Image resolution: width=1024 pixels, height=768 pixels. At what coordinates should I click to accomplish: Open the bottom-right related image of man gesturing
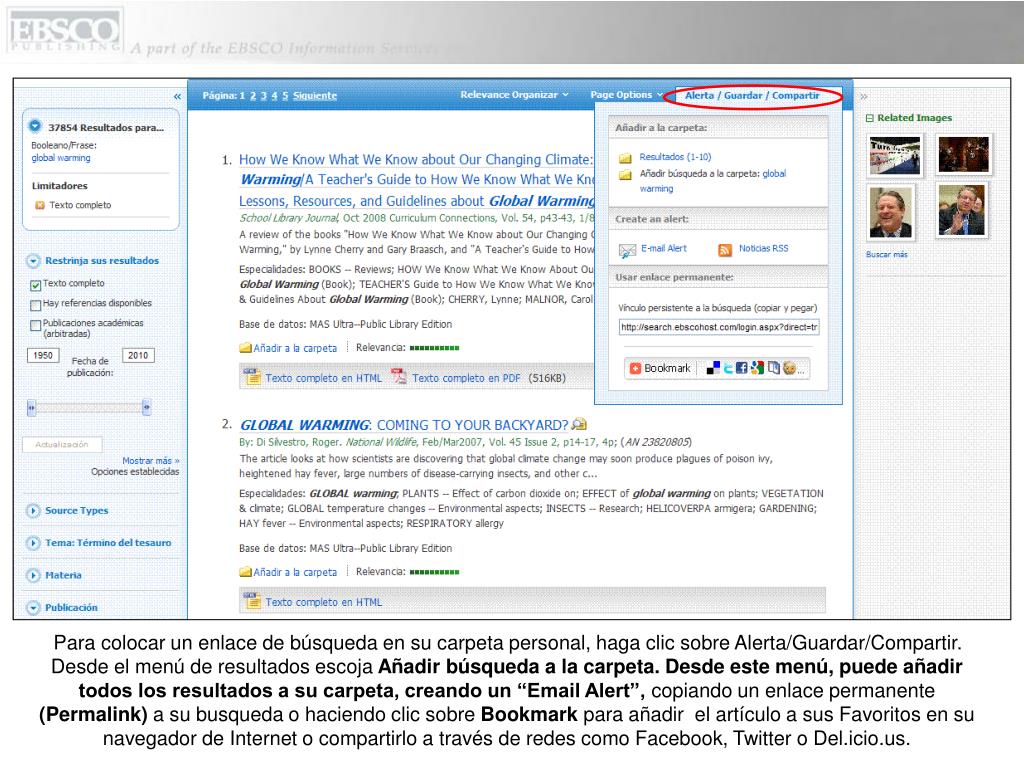(961, 210)
